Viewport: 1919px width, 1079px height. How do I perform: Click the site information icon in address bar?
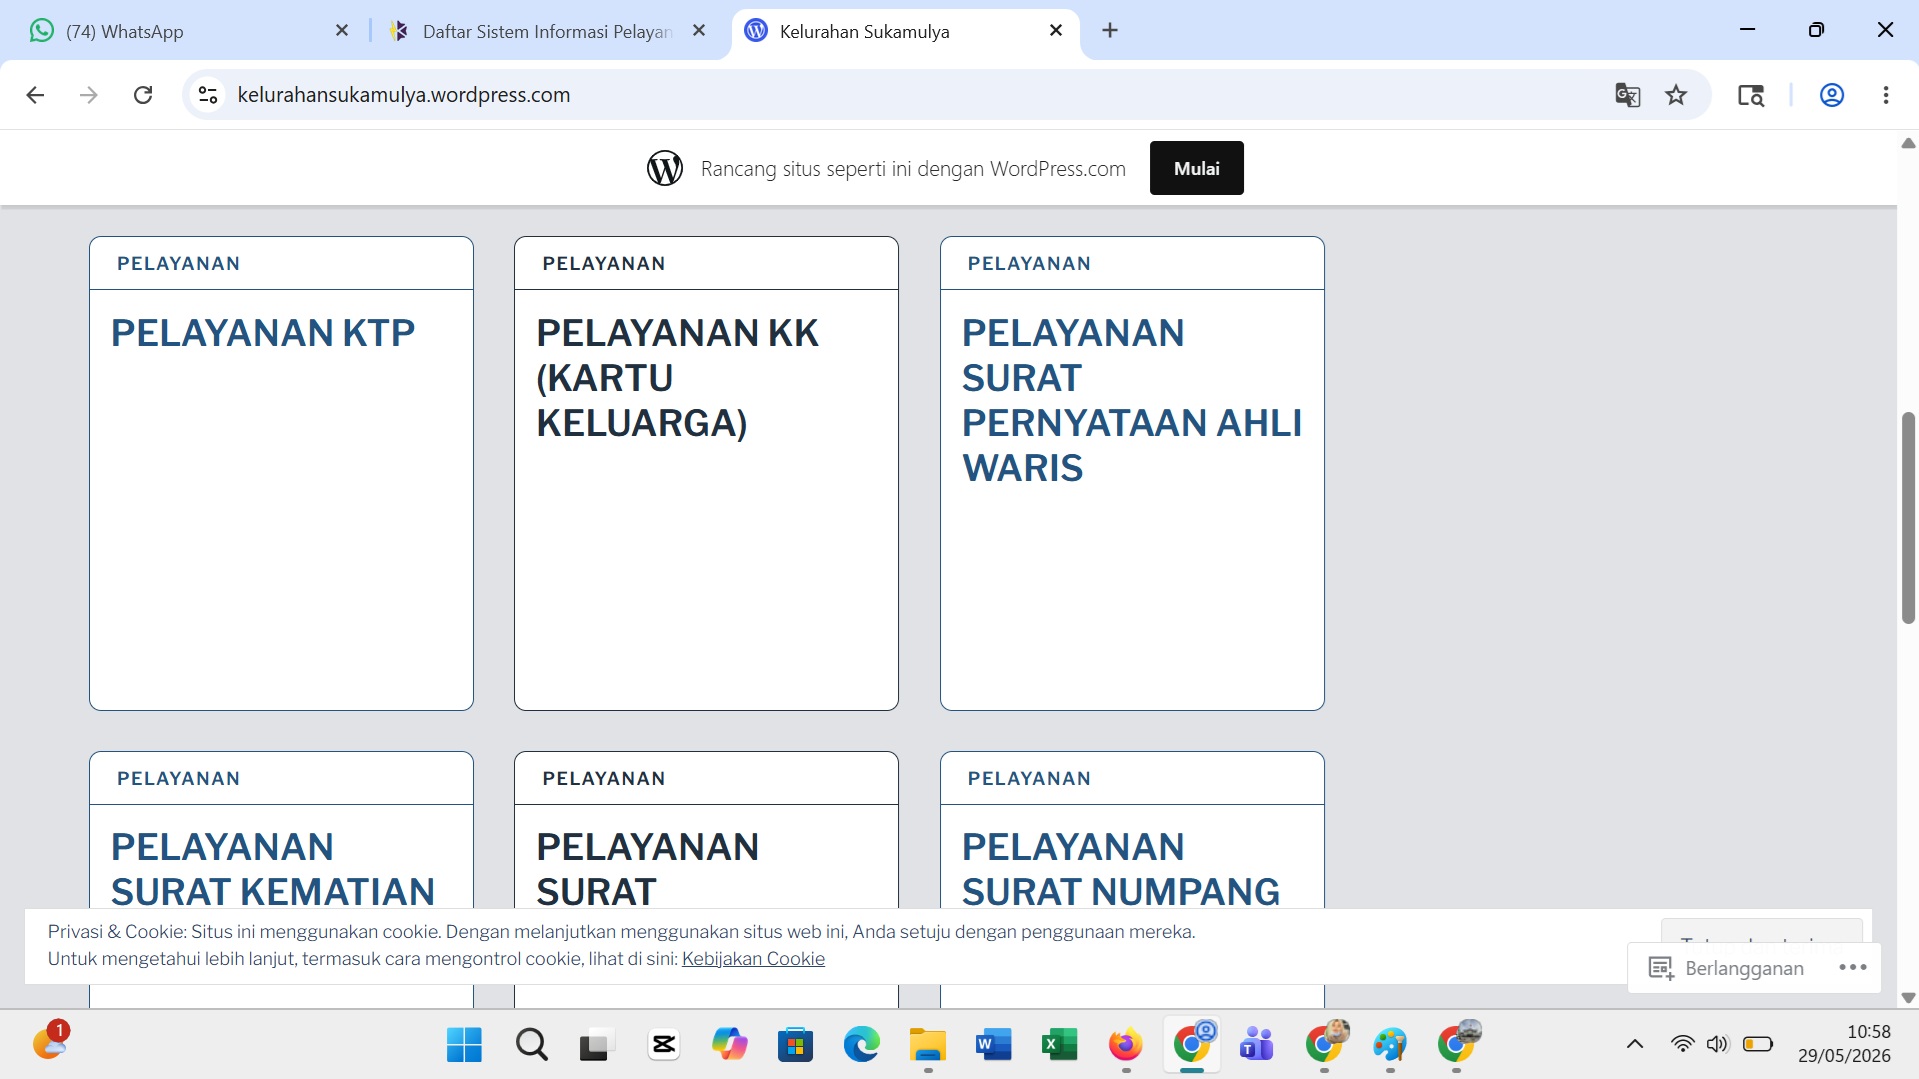tap(208, 95)
